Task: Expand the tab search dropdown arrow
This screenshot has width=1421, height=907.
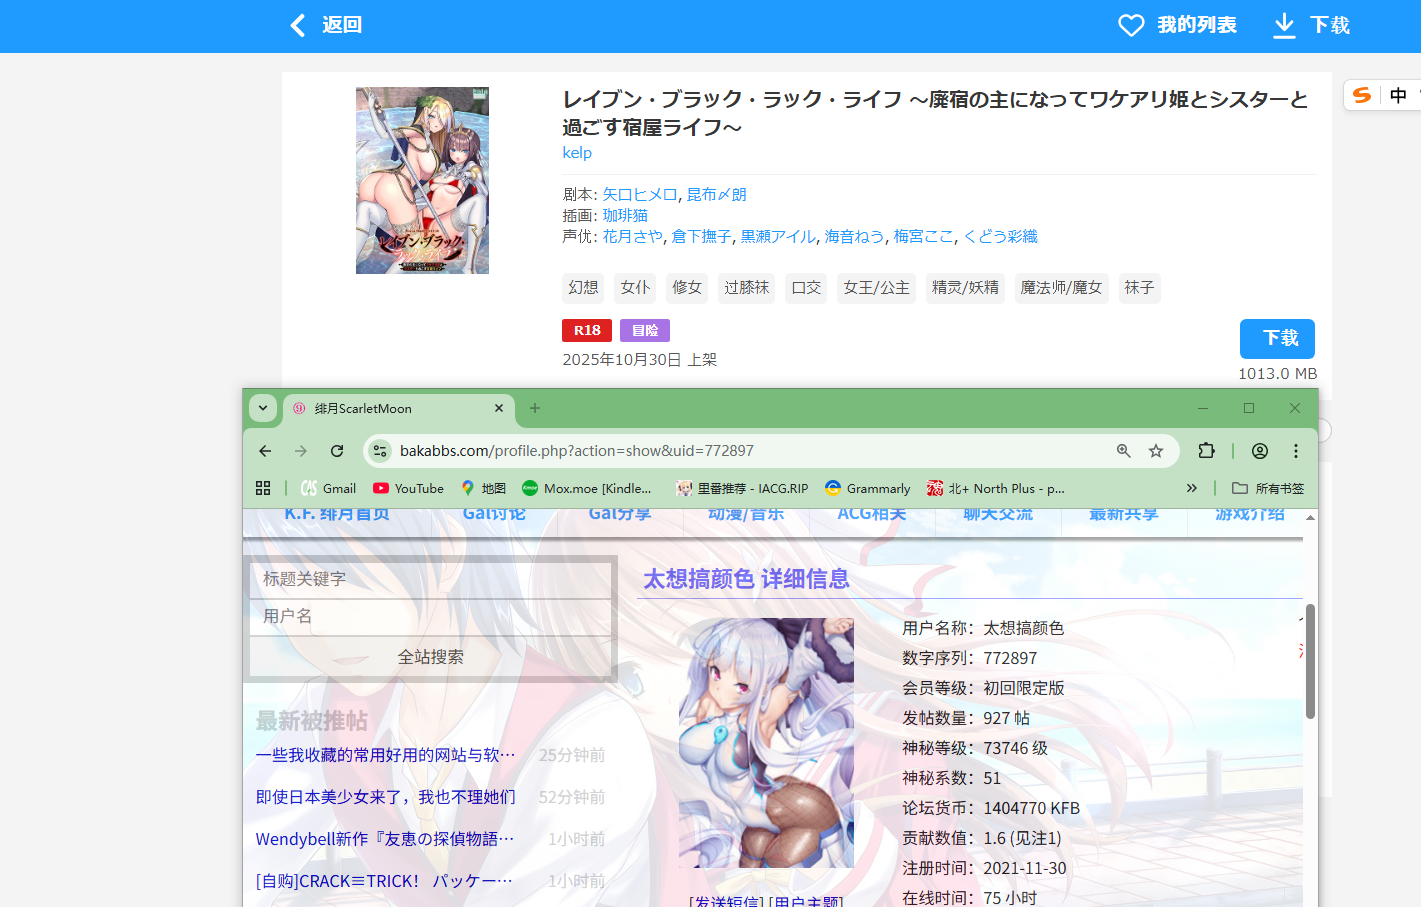Action: pos(262,408)
